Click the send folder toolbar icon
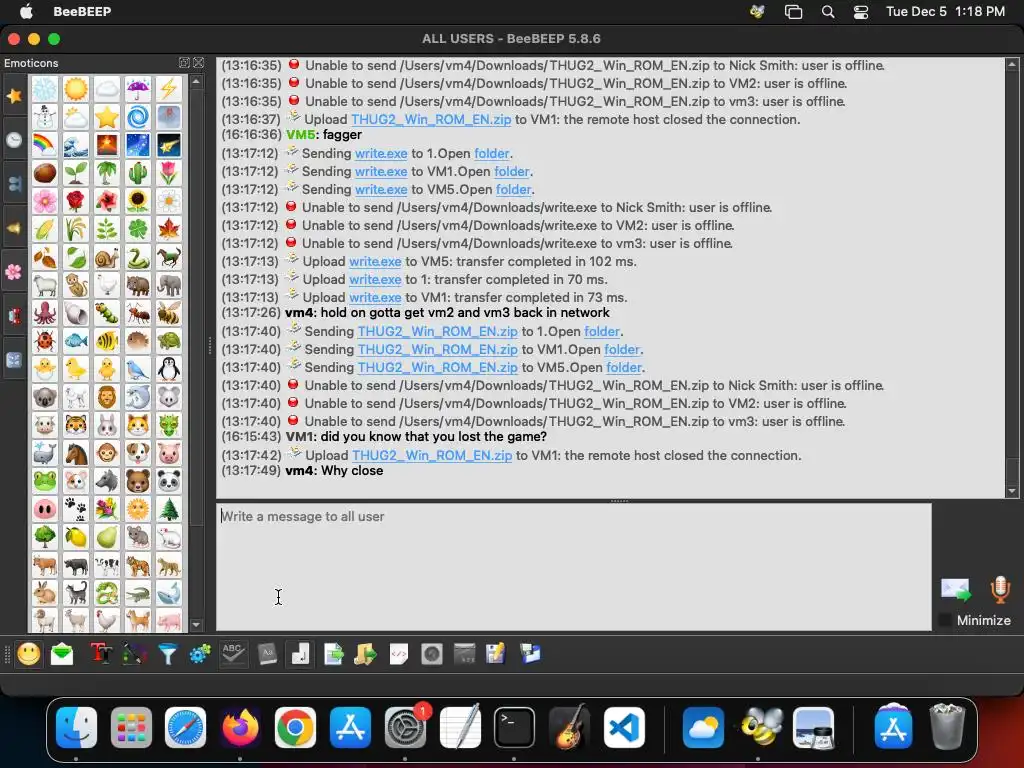 tap(366, 654)
